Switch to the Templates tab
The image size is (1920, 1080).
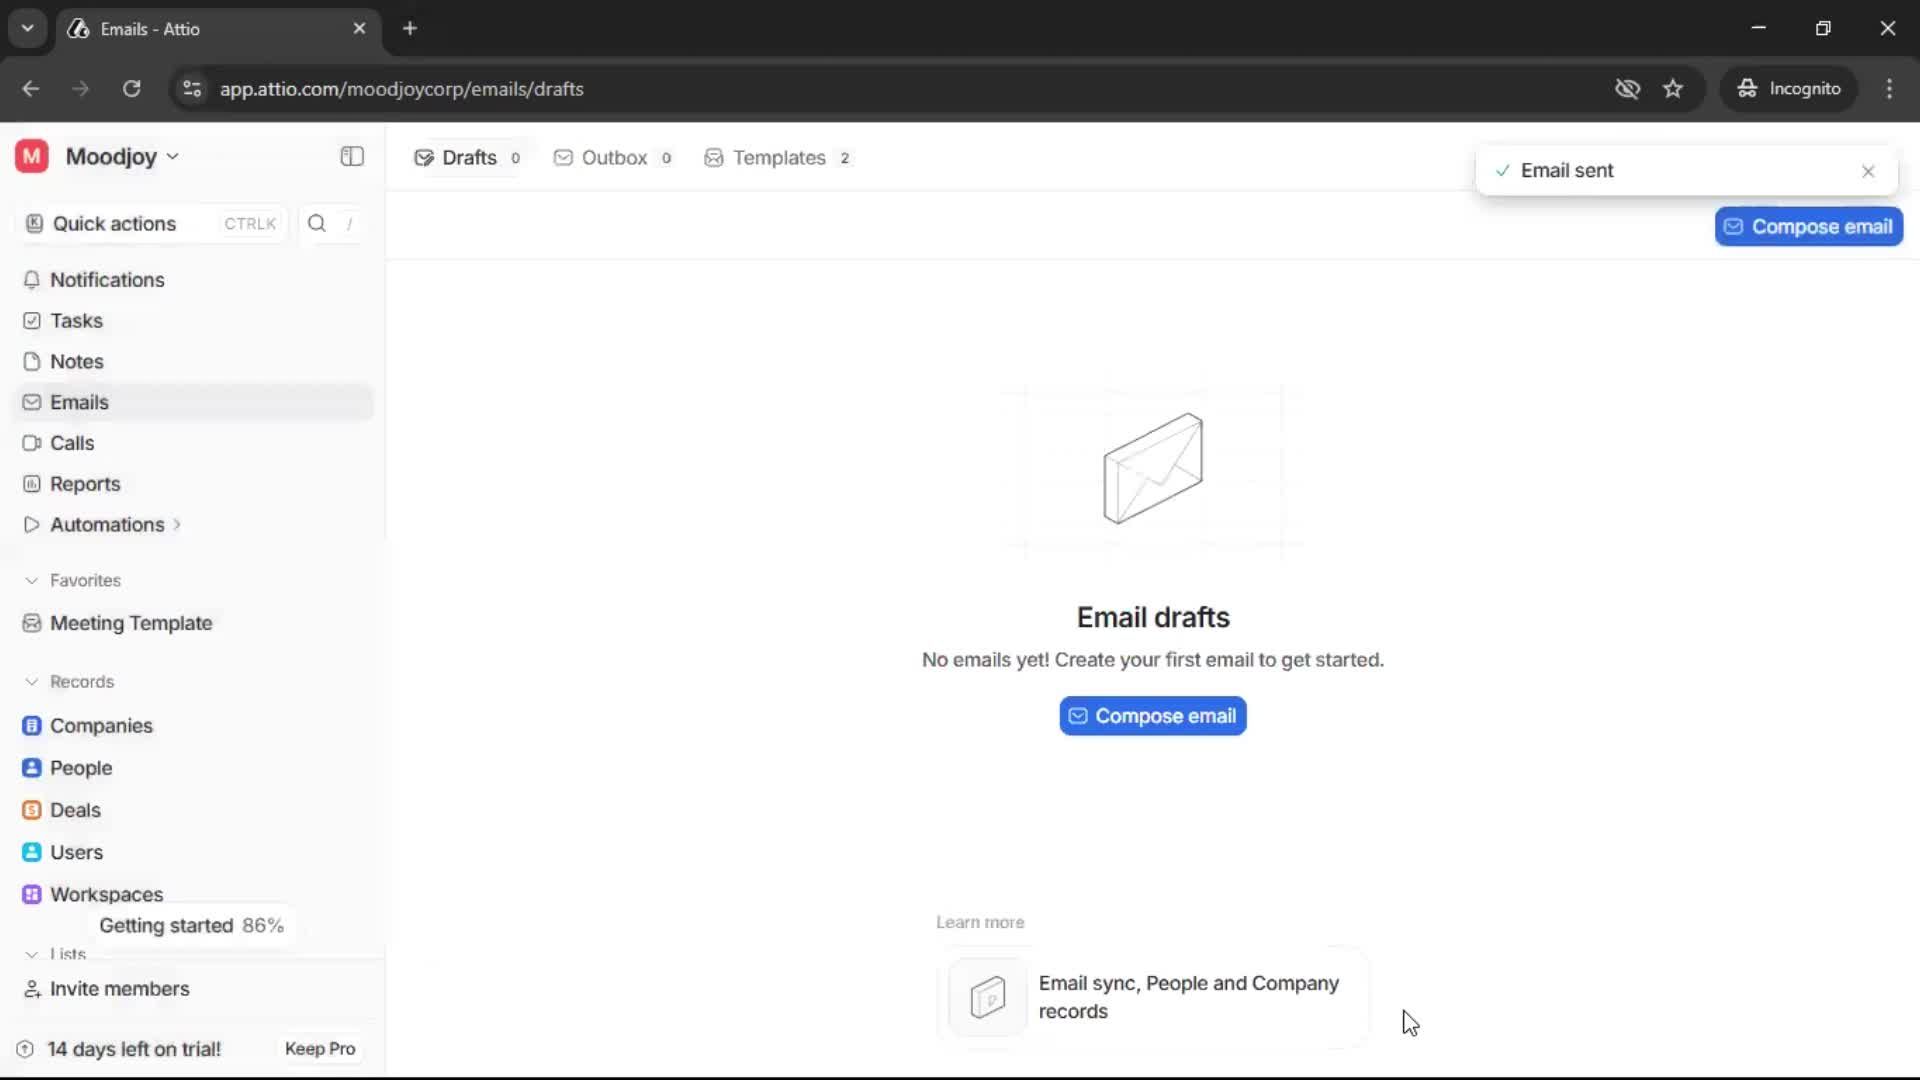(777, 158)
